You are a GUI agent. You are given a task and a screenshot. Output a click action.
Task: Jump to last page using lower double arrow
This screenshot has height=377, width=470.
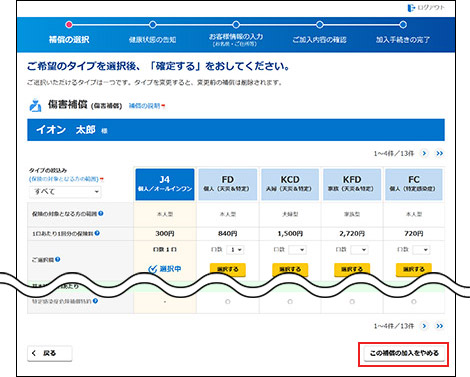[x=440, y=326]
